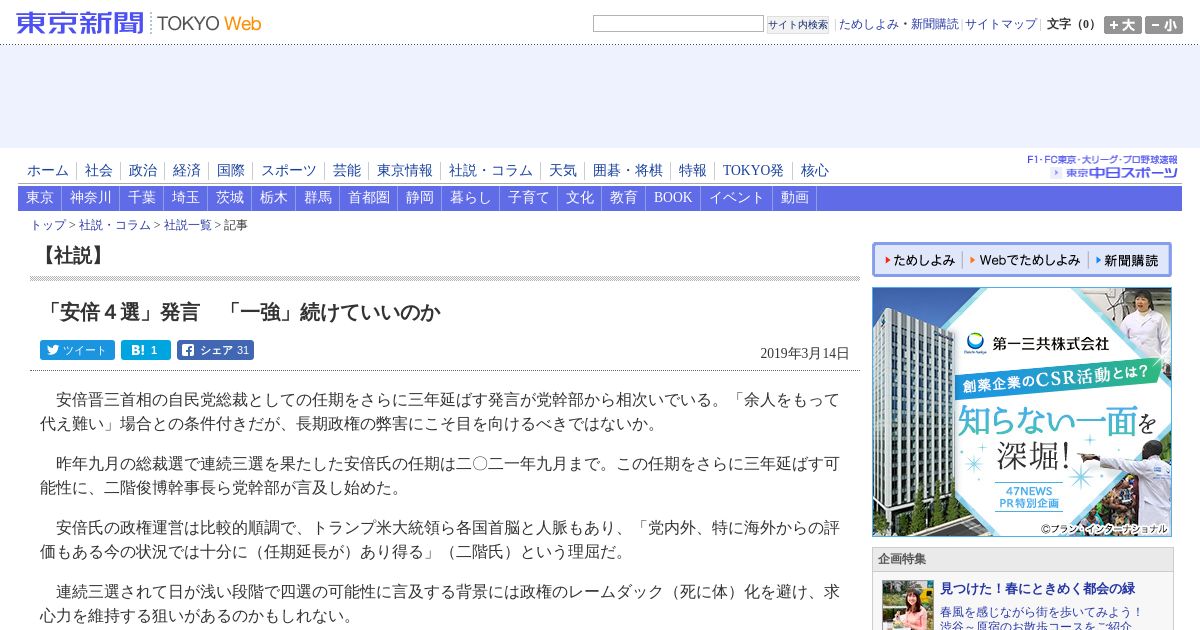Select the 神奈川 regional tab
Screen dimensions: 1200x630
(x=91, y=198)
